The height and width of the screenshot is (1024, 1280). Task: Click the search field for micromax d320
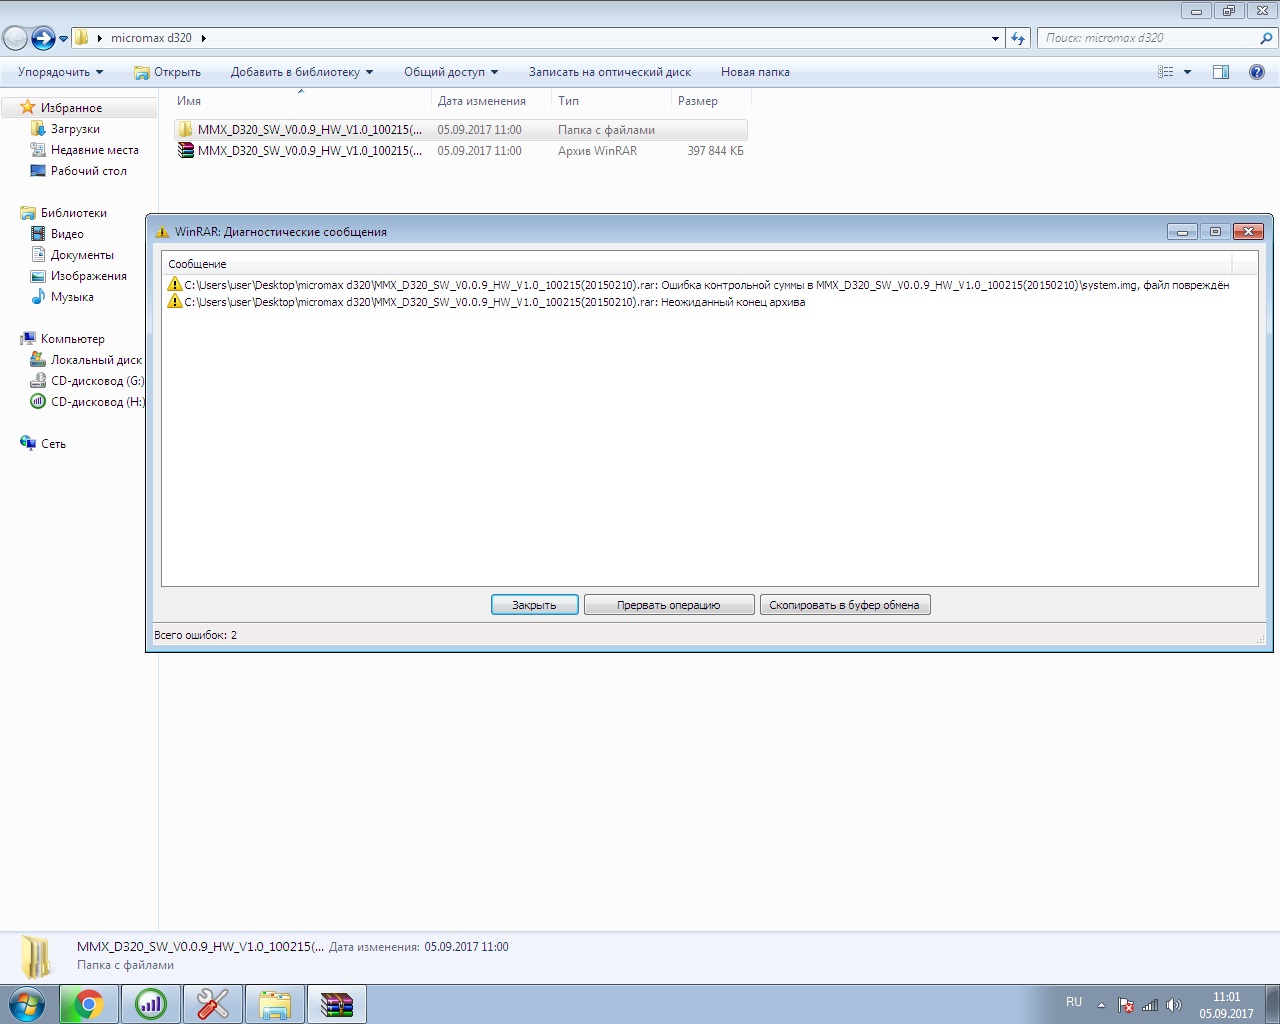(x=1148, y=38)
